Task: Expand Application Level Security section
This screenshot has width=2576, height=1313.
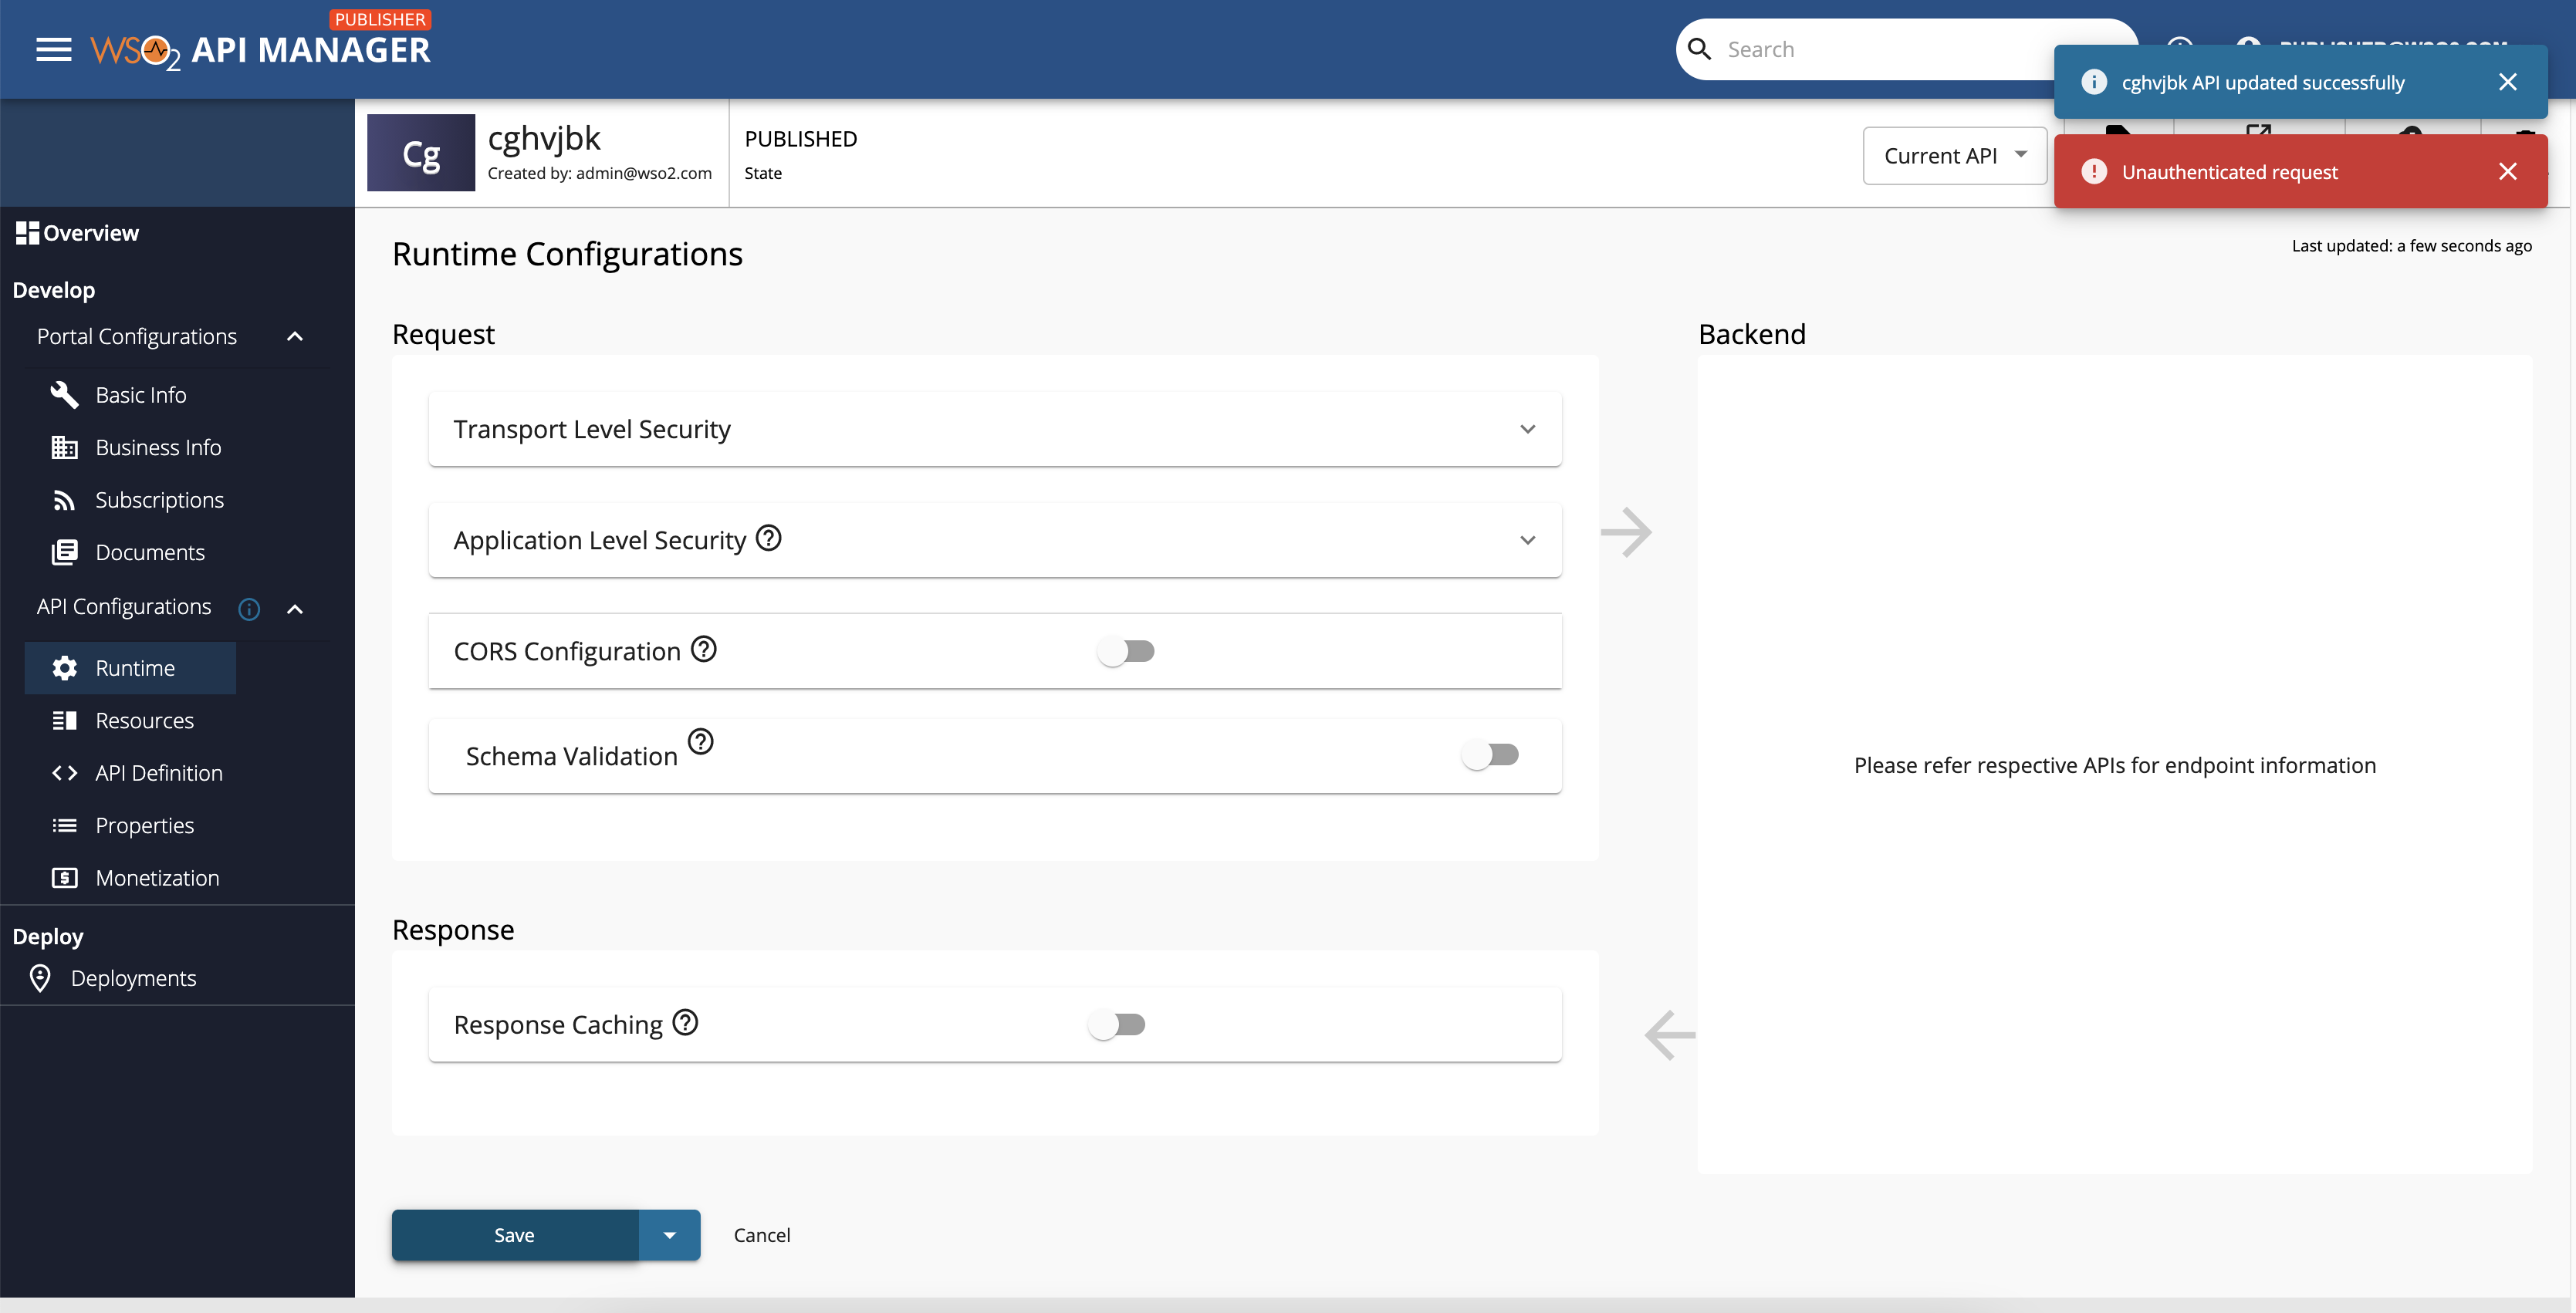Action: 1527,540
